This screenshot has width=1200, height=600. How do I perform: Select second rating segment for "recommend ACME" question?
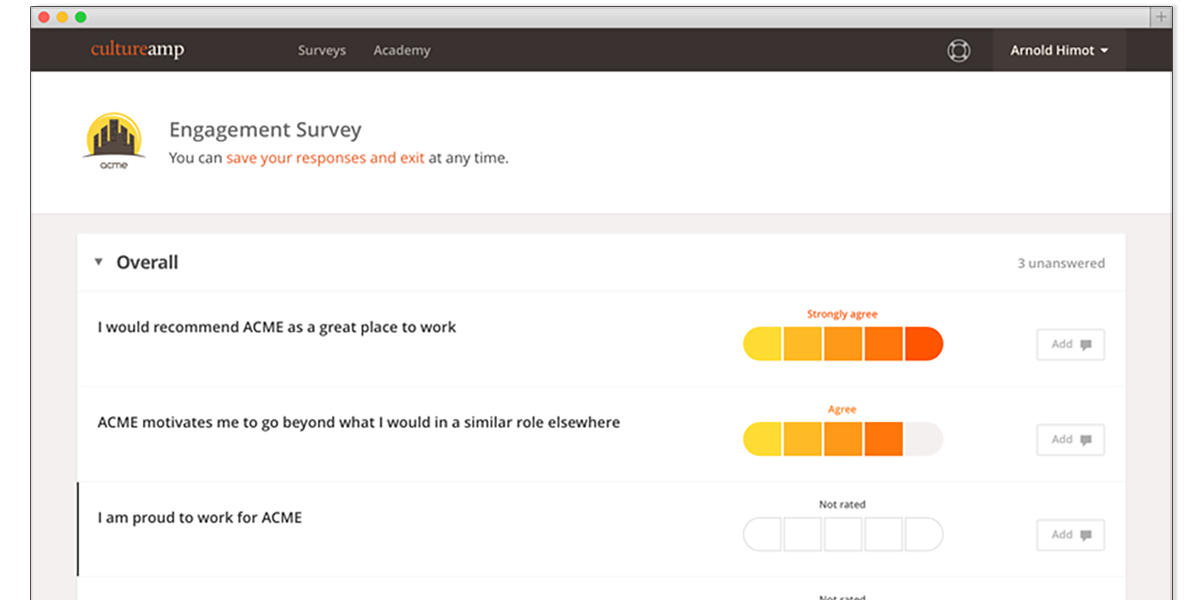tap(803, 344)
